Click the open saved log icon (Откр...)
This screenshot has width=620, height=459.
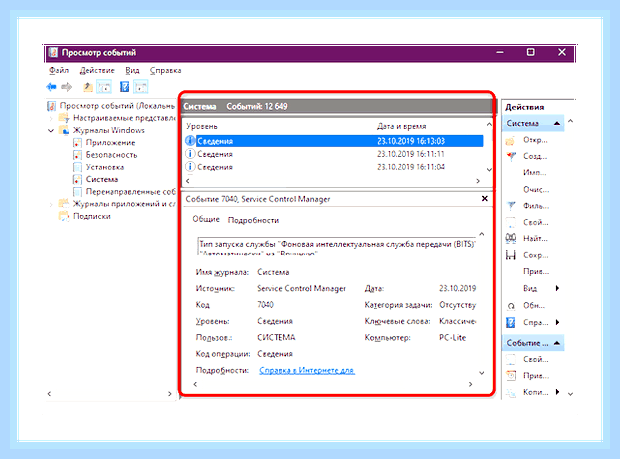(510, 140)
